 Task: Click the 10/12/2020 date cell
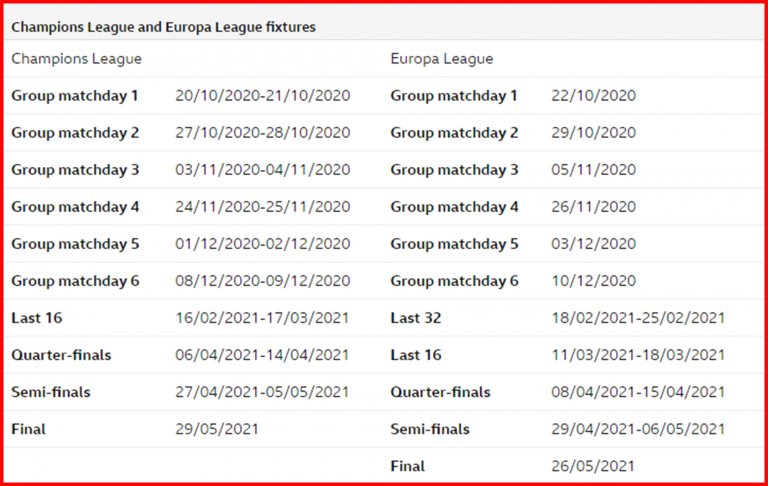593,281
